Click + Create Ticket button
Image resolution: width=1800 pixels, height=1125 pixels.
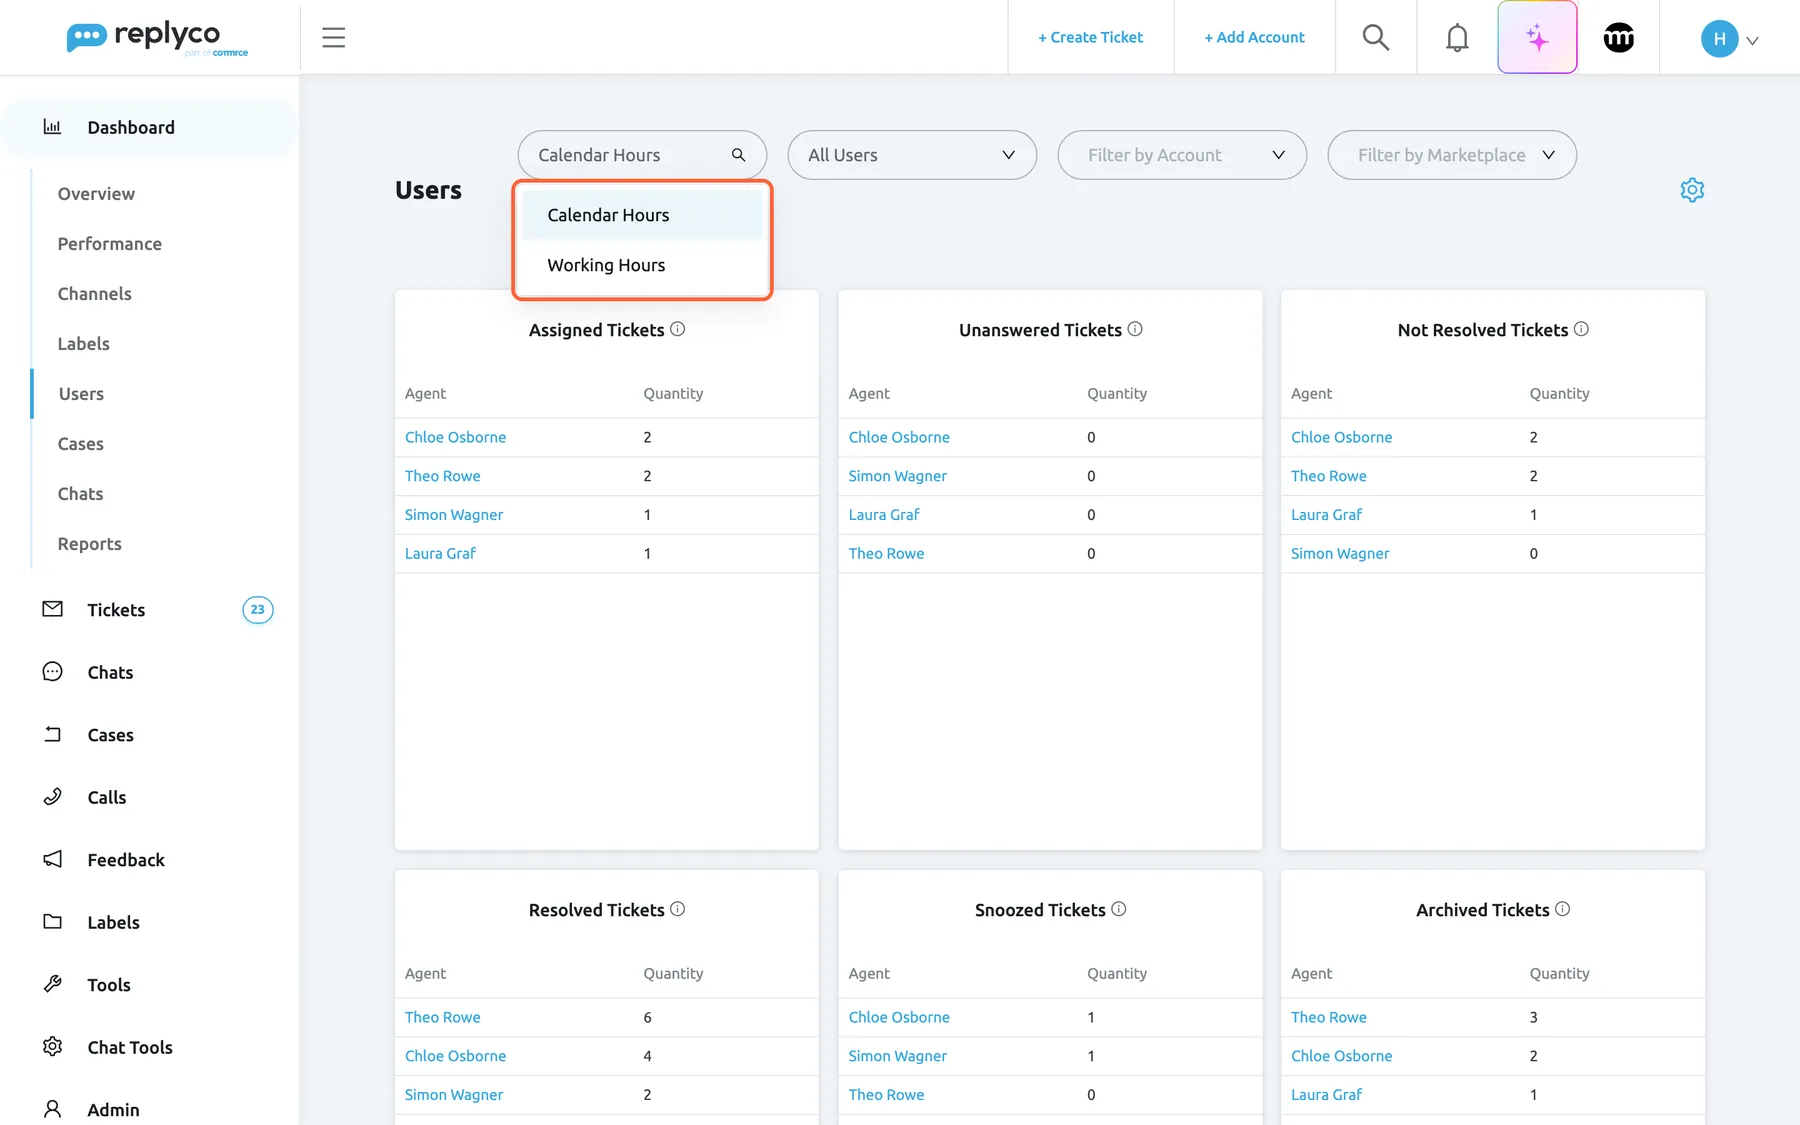(x=1090, y=38)
